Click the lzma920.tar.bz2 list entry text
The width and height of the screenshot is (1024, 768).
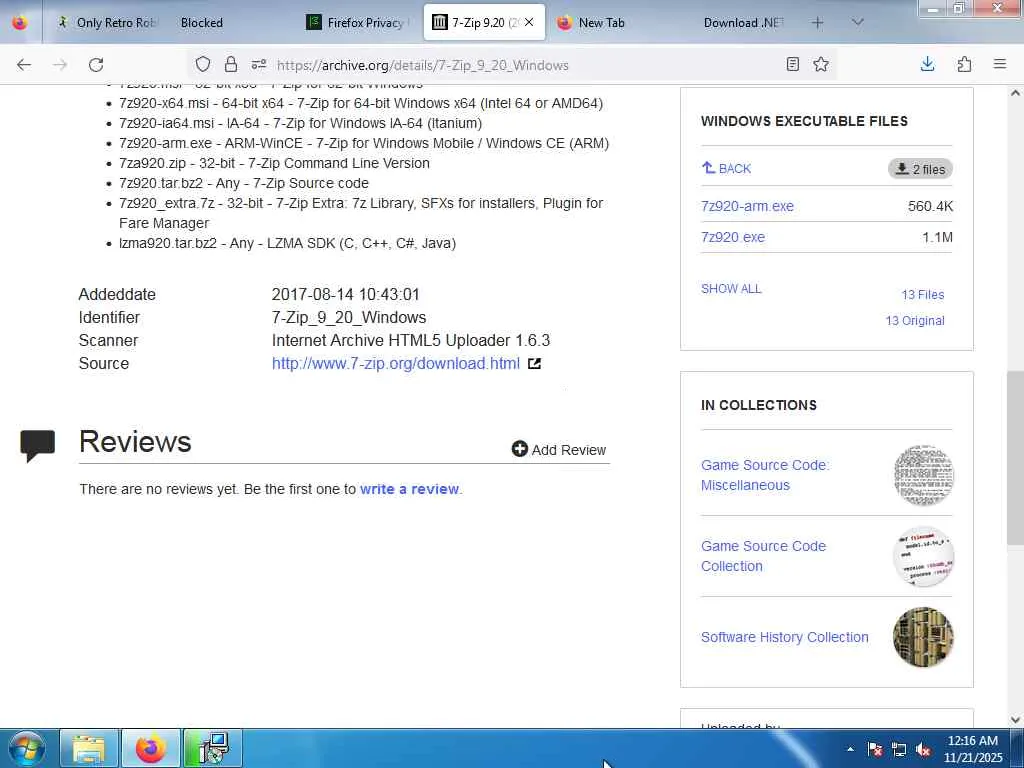tap(287, 243)
